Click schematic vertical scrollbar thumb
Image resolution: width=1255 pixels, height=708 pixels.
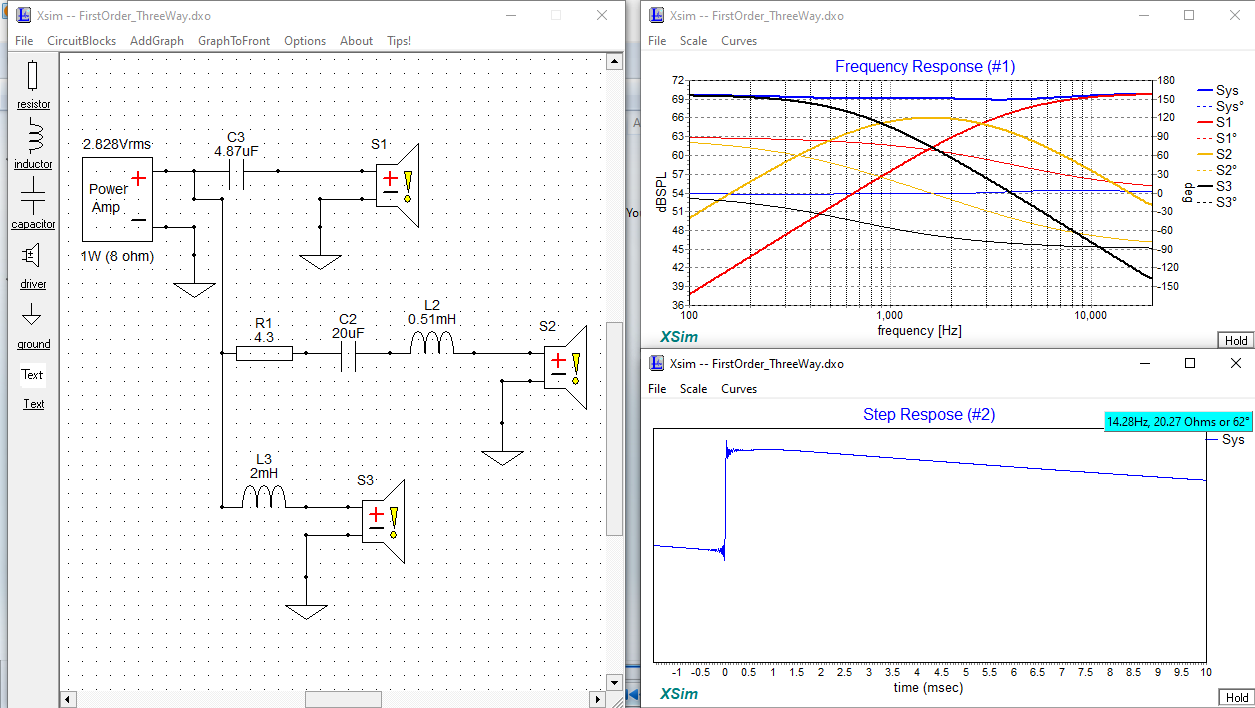coord(615,428)
